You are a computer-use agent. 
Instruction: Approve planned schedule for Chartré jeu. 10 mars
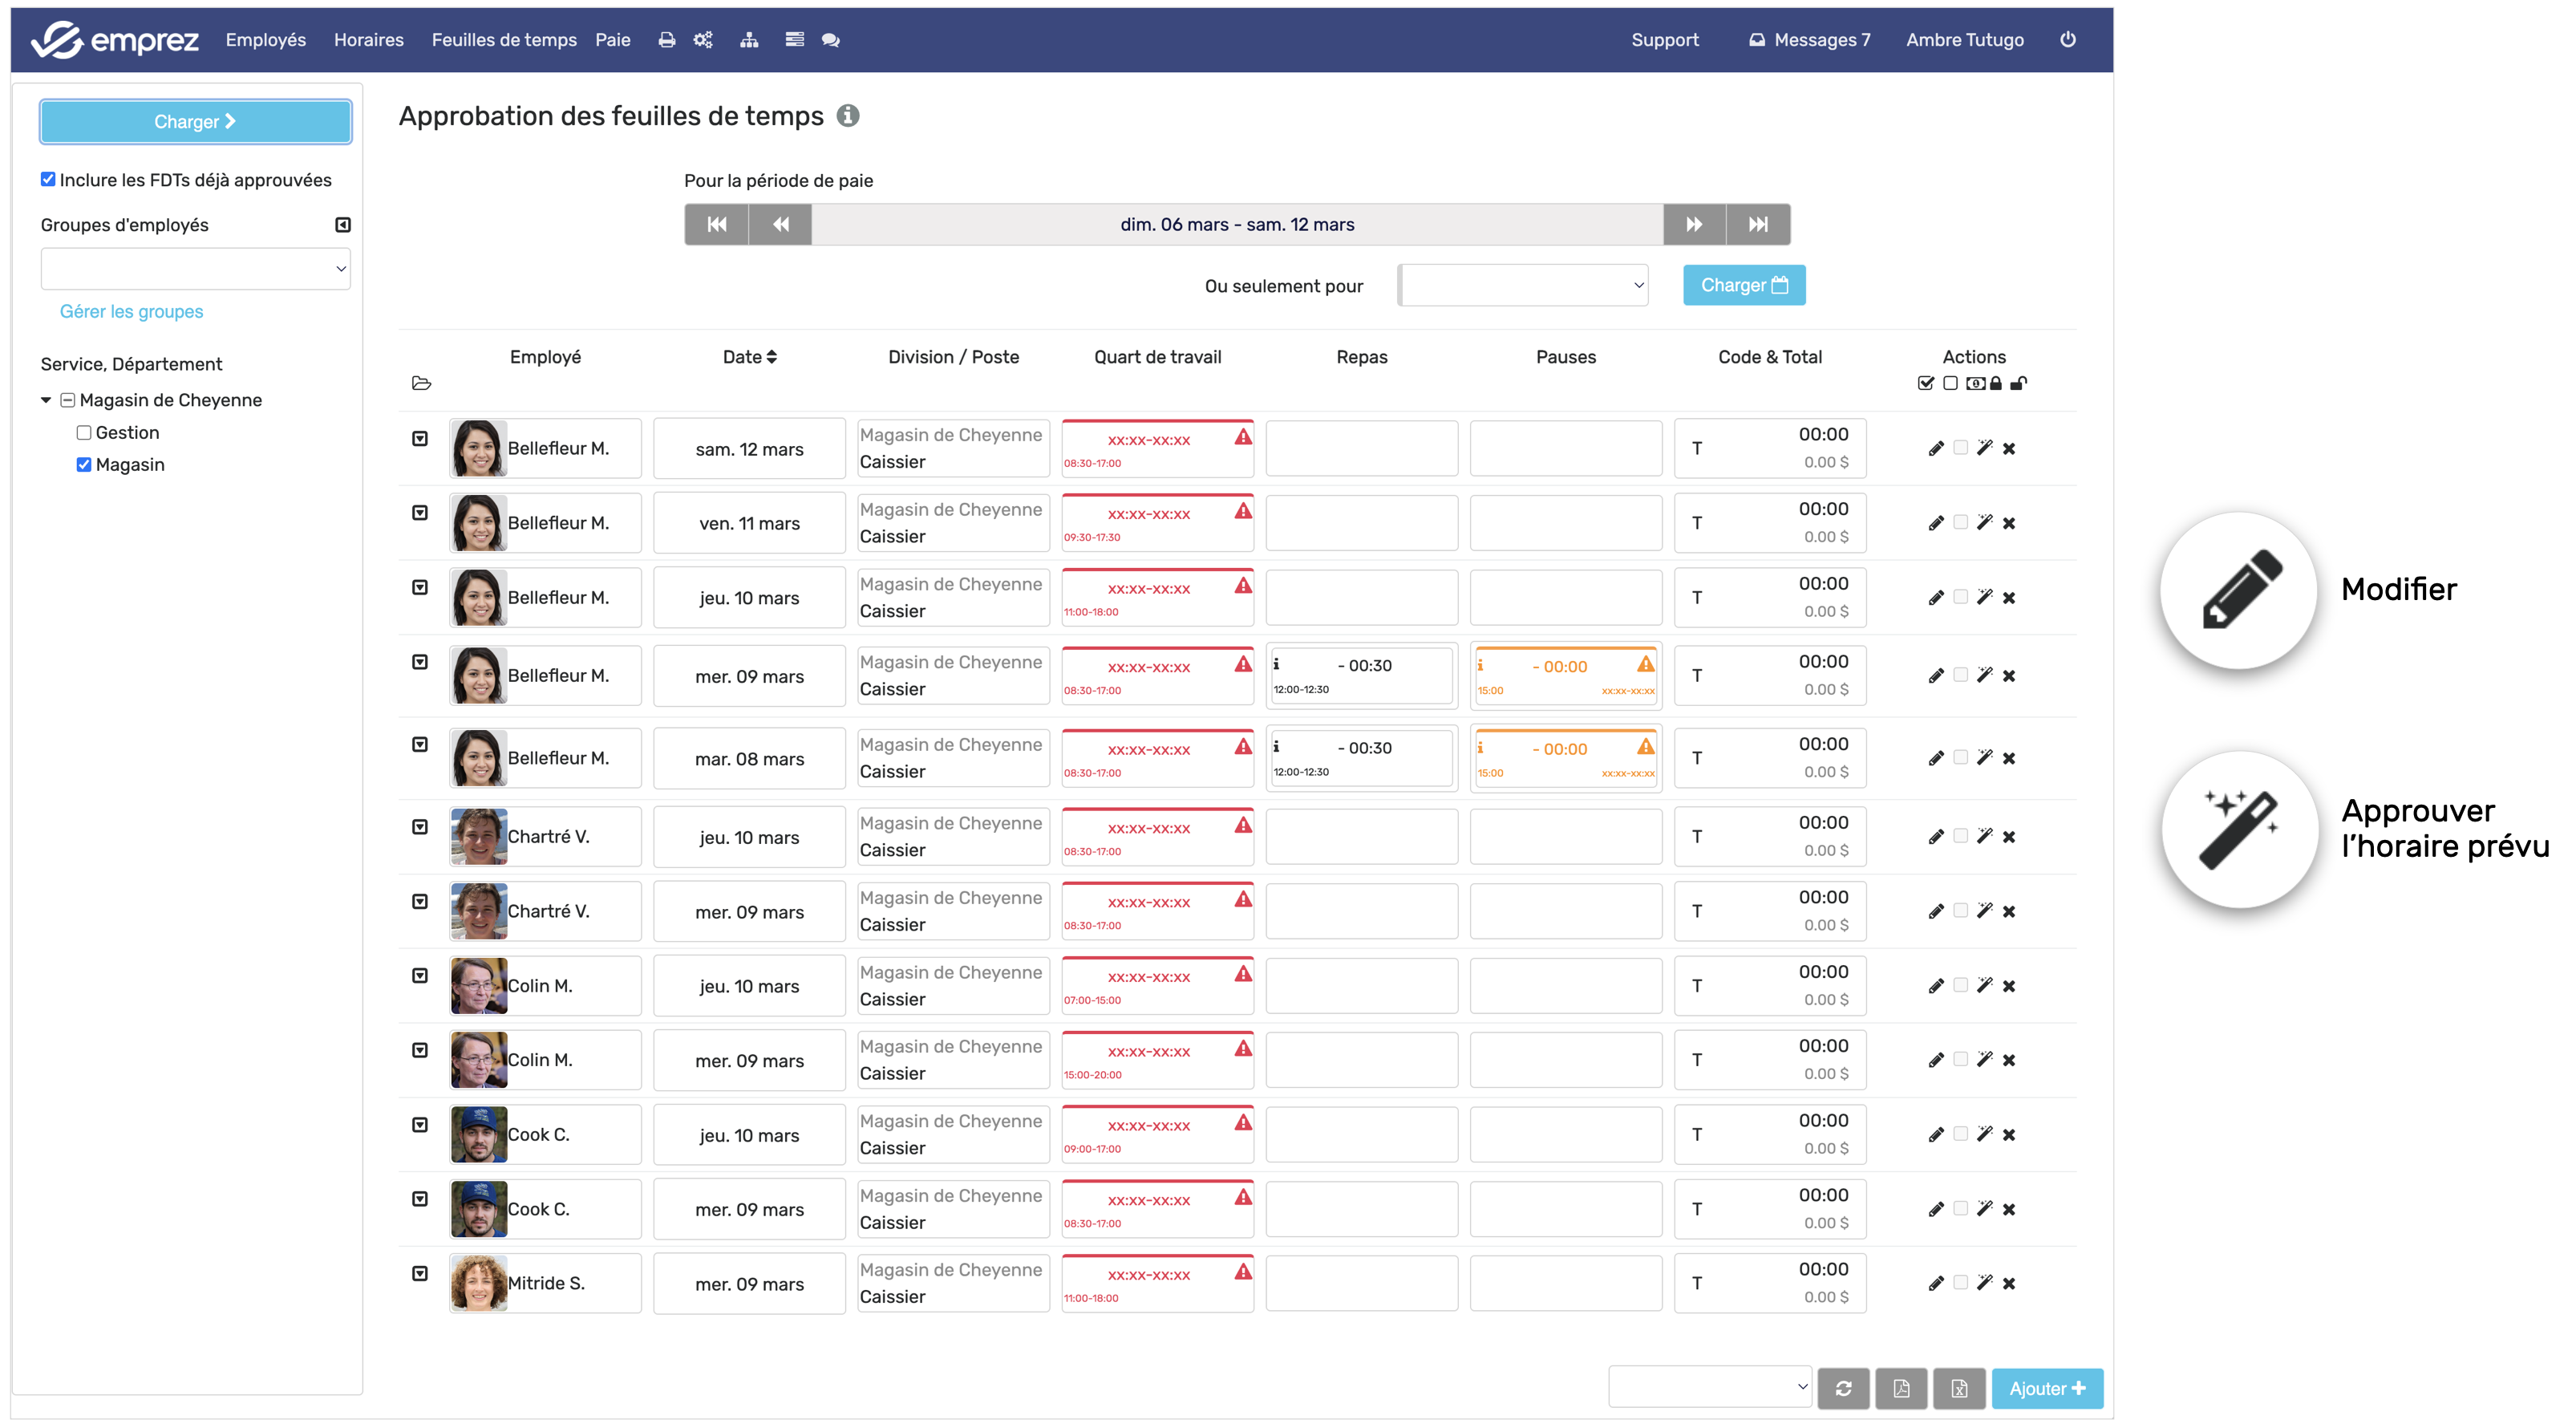(1984, 836)
